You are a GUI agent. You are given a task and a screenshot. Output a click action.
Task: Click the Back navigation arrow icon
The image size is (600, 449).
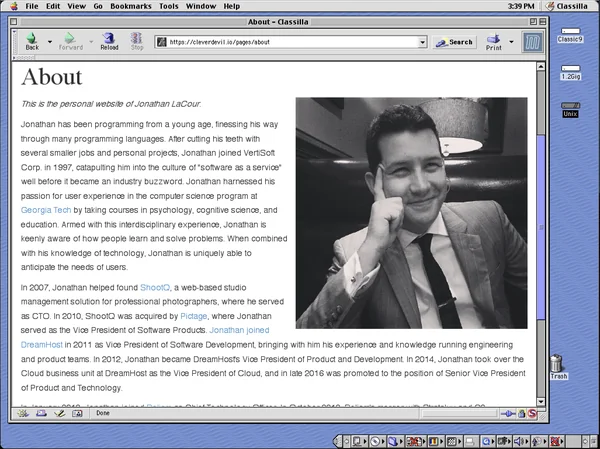tap(32, 39)
